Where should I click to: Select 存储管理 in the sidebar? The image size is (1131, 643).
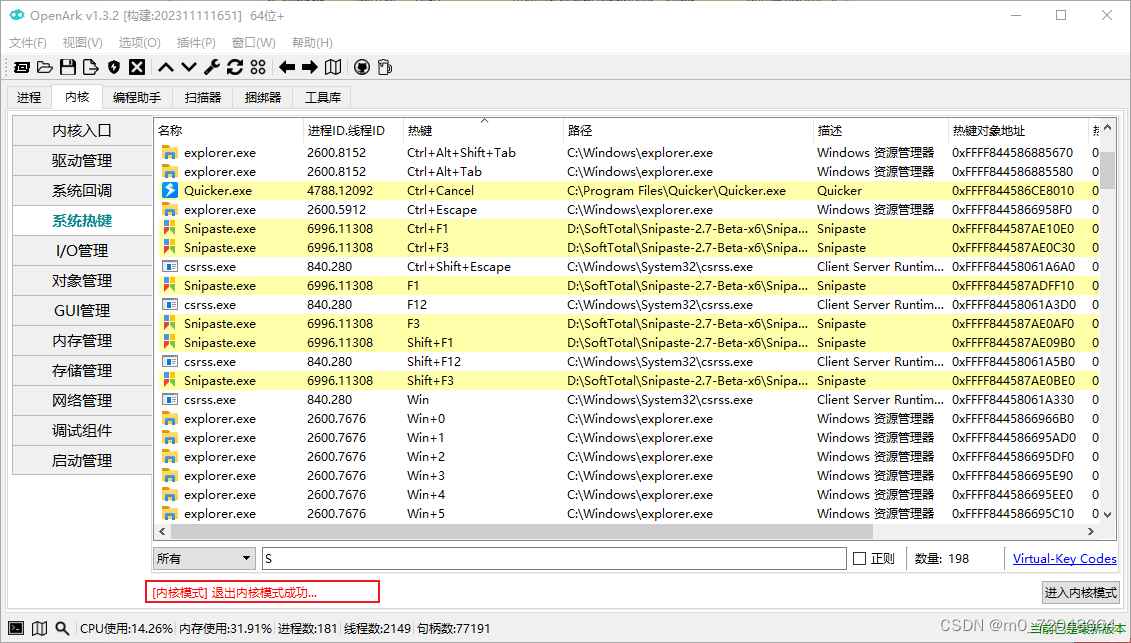pyautogui.click(x=82, y=371)
